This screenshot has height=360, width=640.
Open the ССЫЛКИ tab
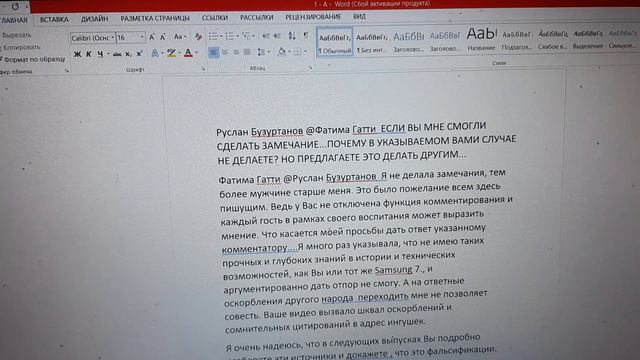click(215, 18)
